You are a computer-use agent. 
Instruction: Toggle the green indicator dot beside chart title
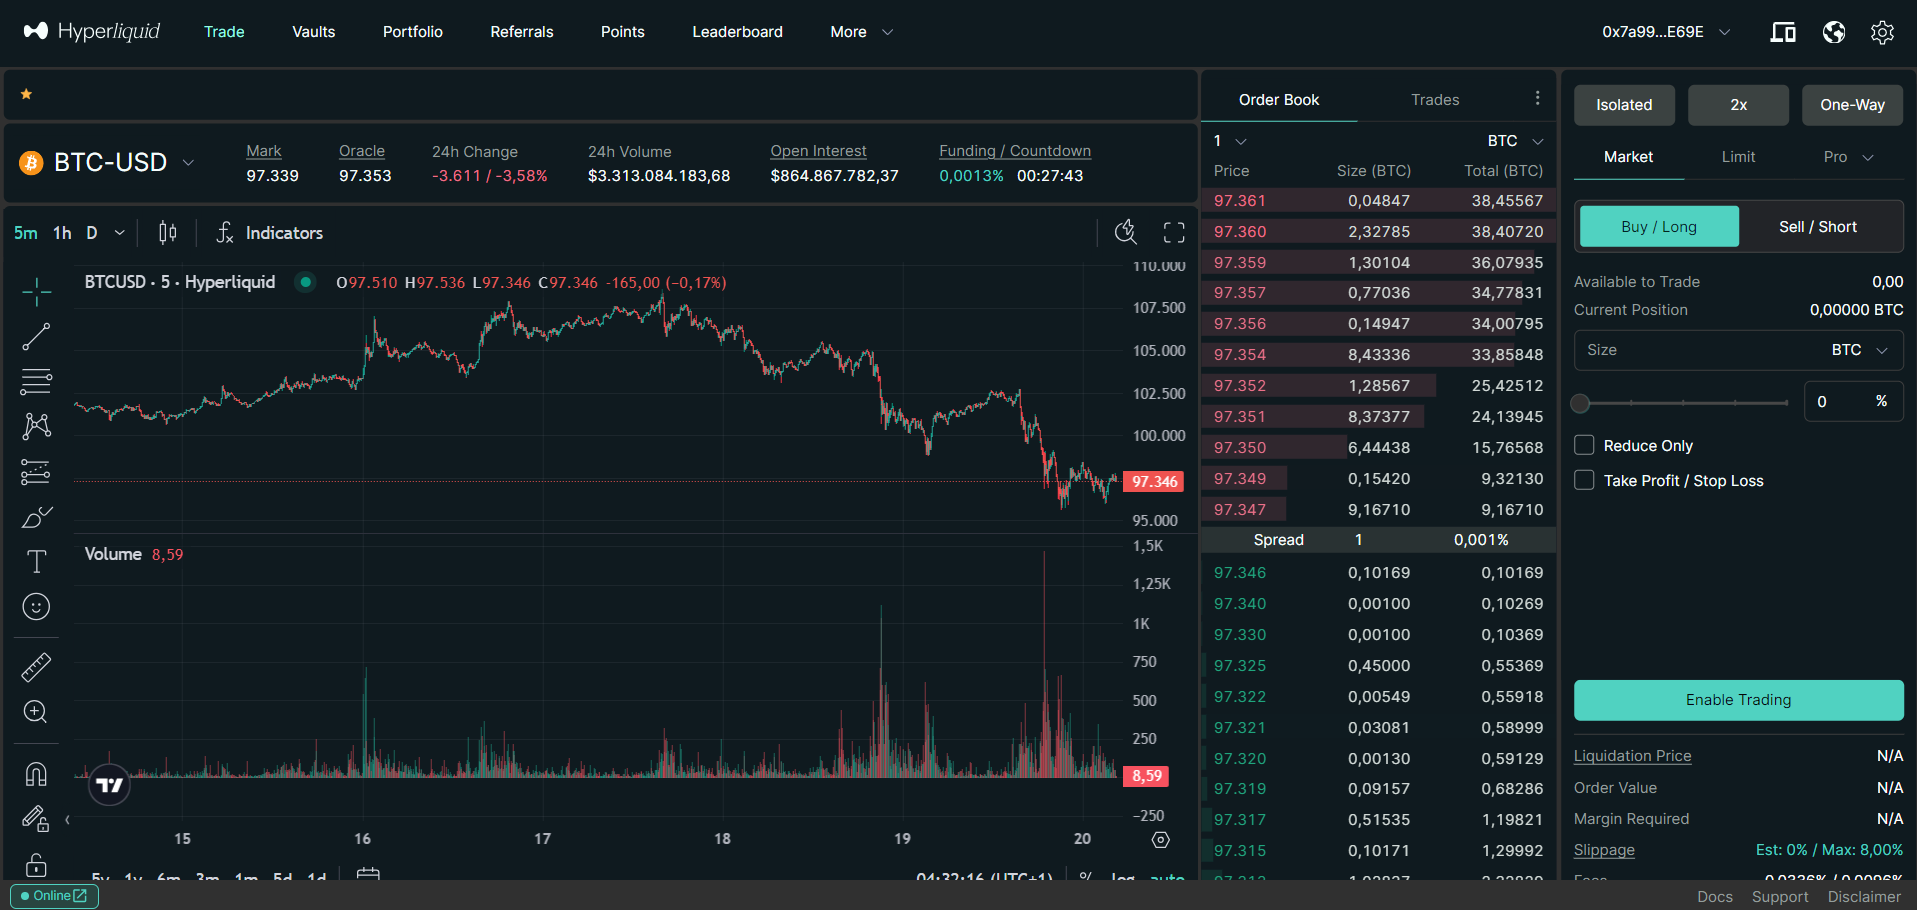click(306, 282)
